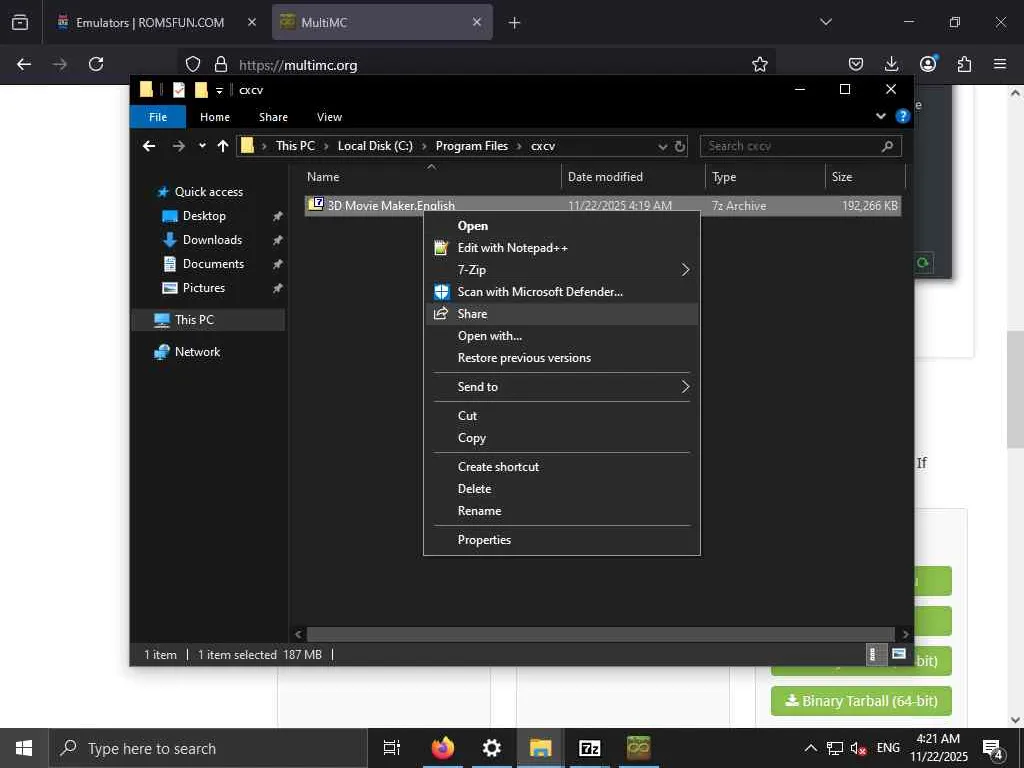
Task: Click the blue Explorer help icon
Action: (x=903, y=116)
